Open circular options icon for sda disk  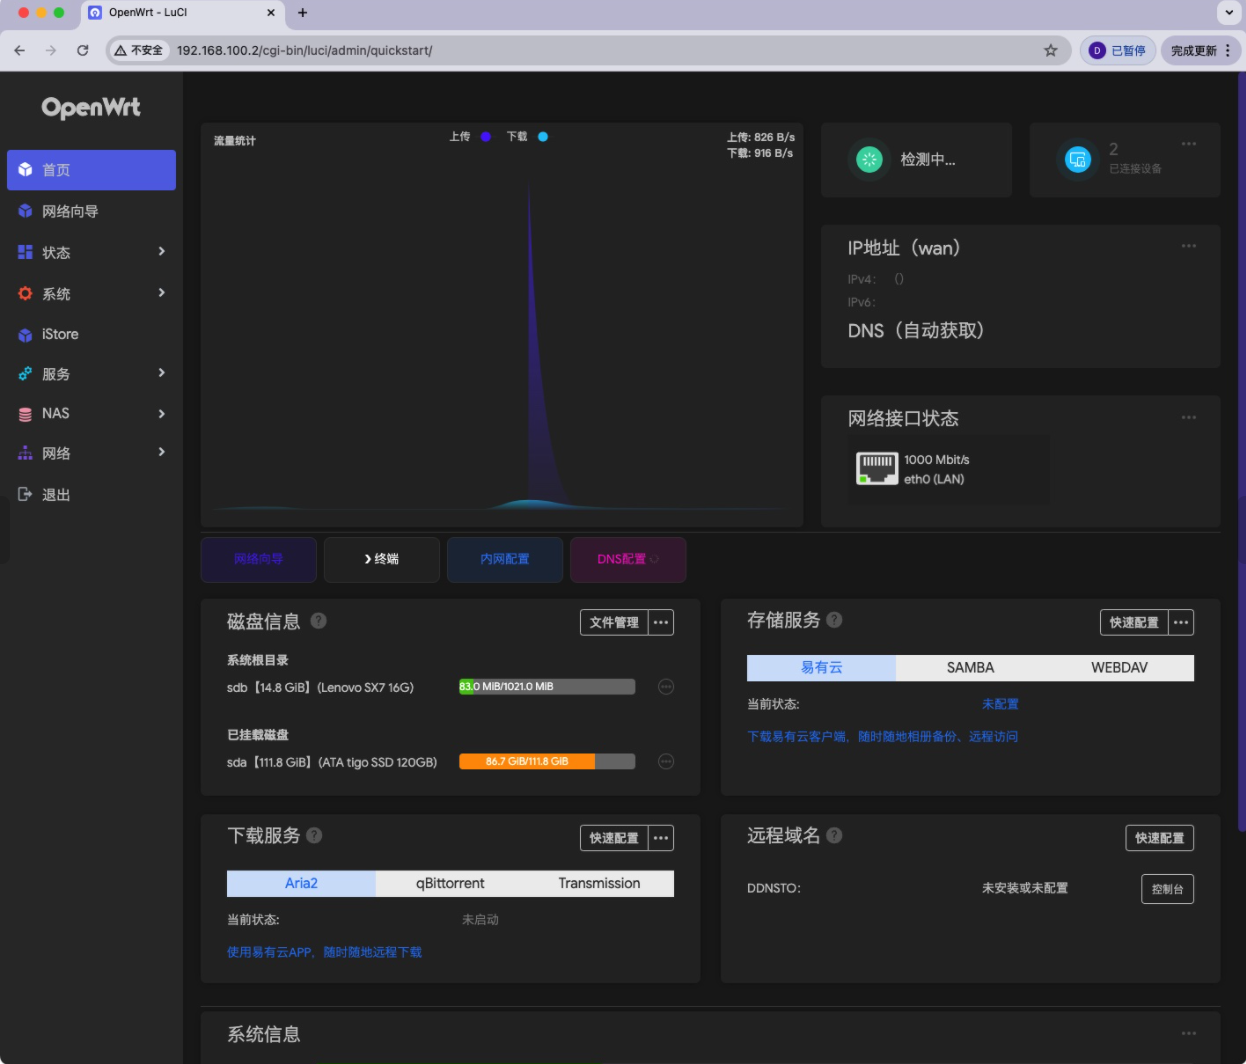666,762
